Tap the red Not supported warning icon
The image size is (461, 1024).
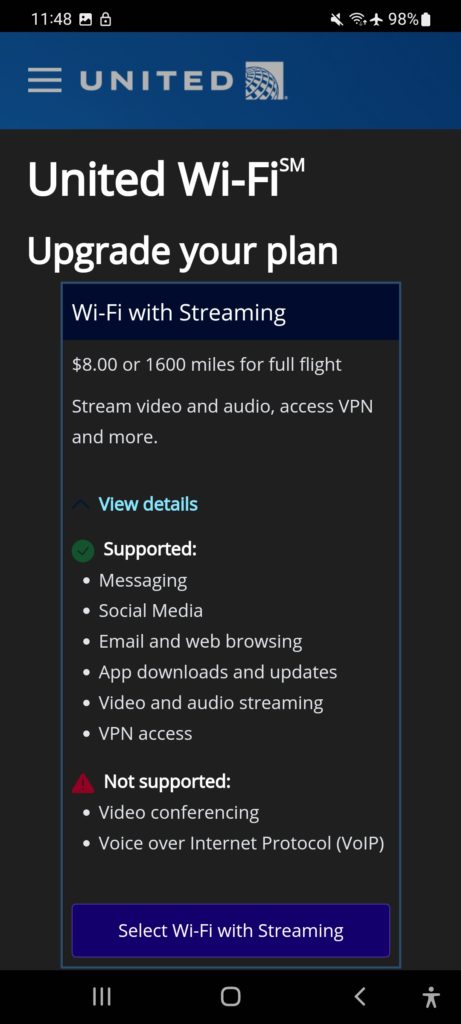coord(83,782)
